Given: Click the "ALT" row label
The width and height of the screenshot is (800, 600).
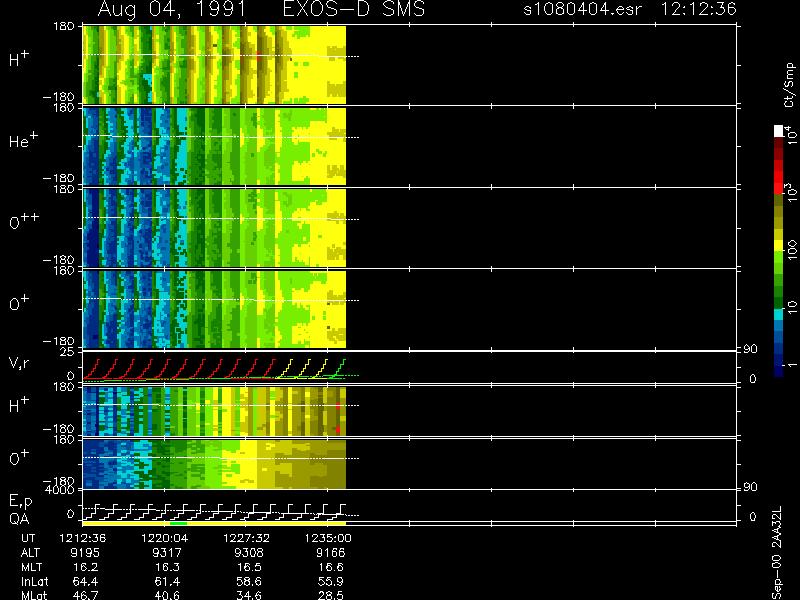Looking at the screenshot, I should (x=30, y=553).
